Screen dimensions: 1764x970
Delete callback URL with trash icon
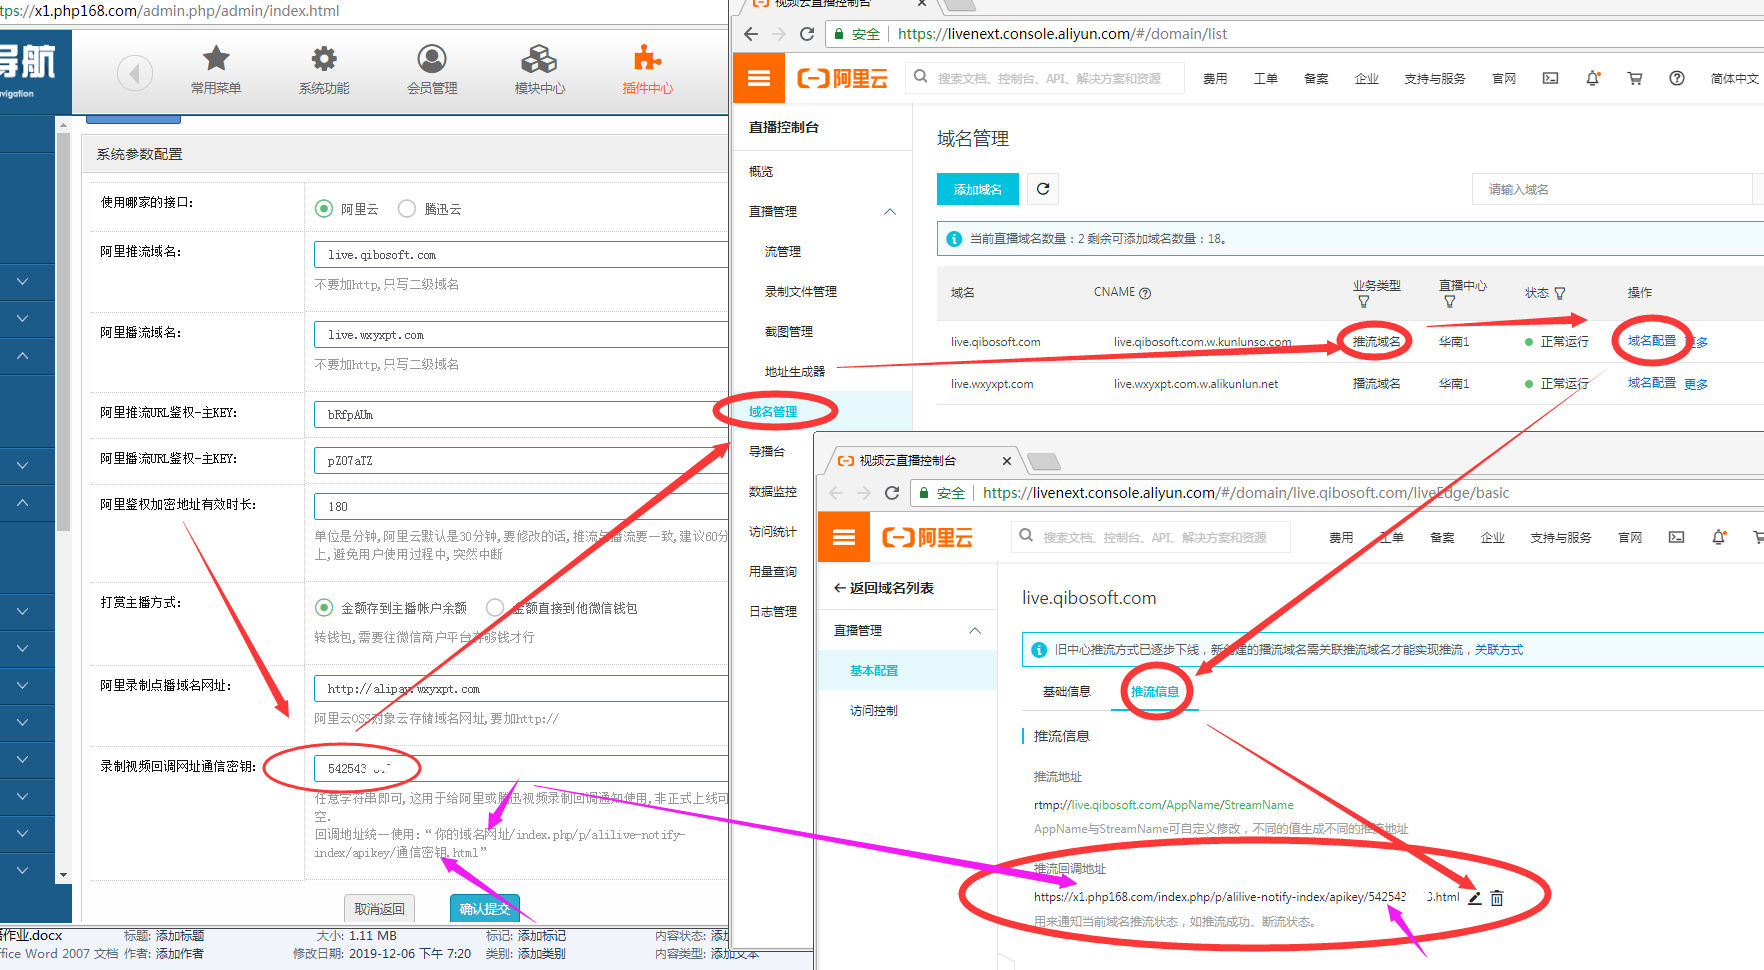(1497, 898)
